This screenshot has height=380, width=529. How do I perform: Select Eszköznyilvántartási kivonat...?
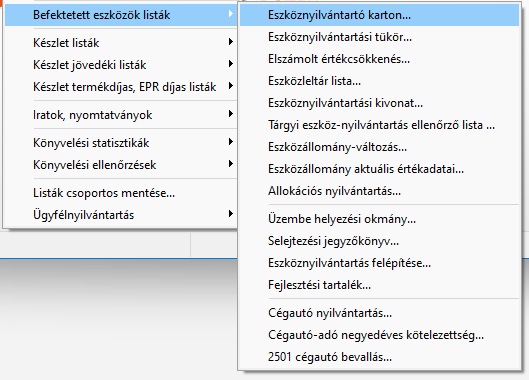pyautogui.click(x=380, y=103)
